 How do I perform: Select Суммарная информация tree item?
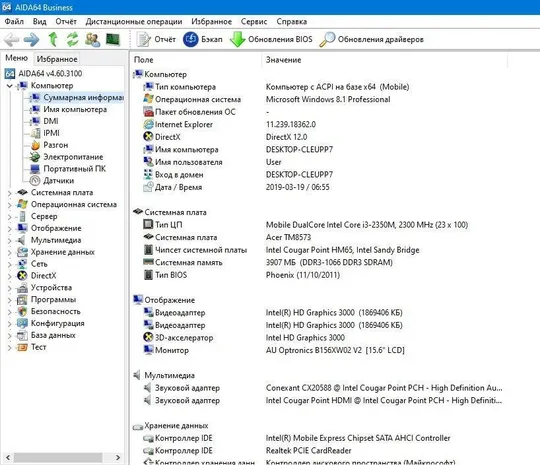[76, 97]
